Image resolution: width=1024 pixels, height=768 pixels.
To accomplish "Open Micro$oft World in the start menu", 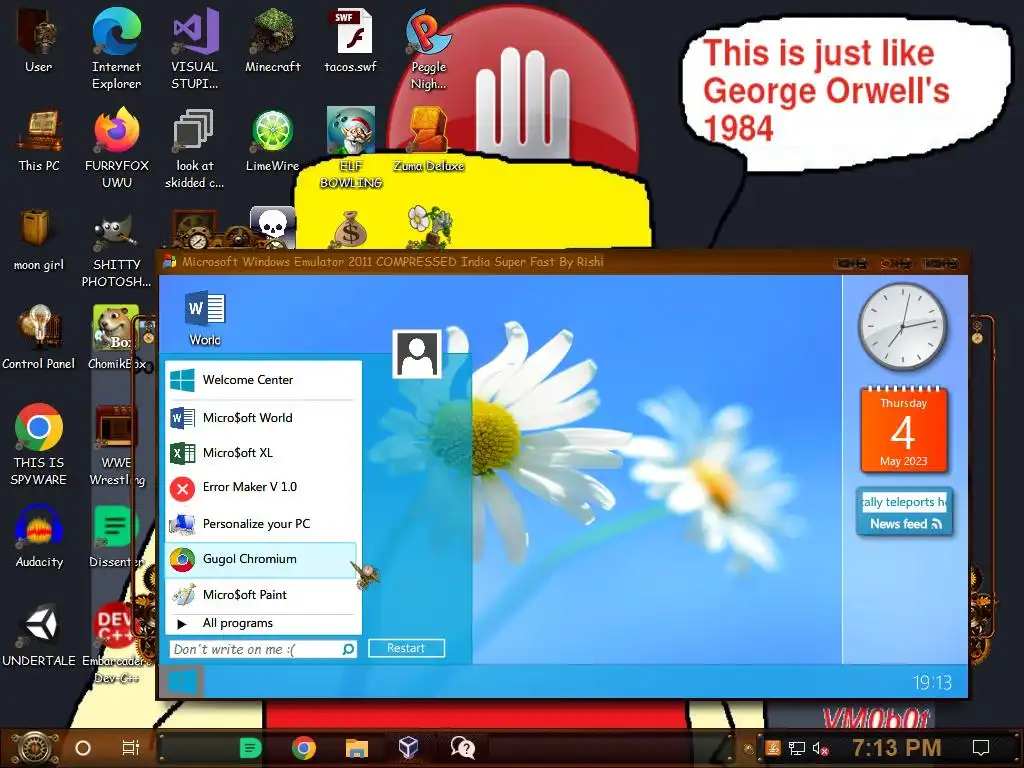I will point(263,417).
